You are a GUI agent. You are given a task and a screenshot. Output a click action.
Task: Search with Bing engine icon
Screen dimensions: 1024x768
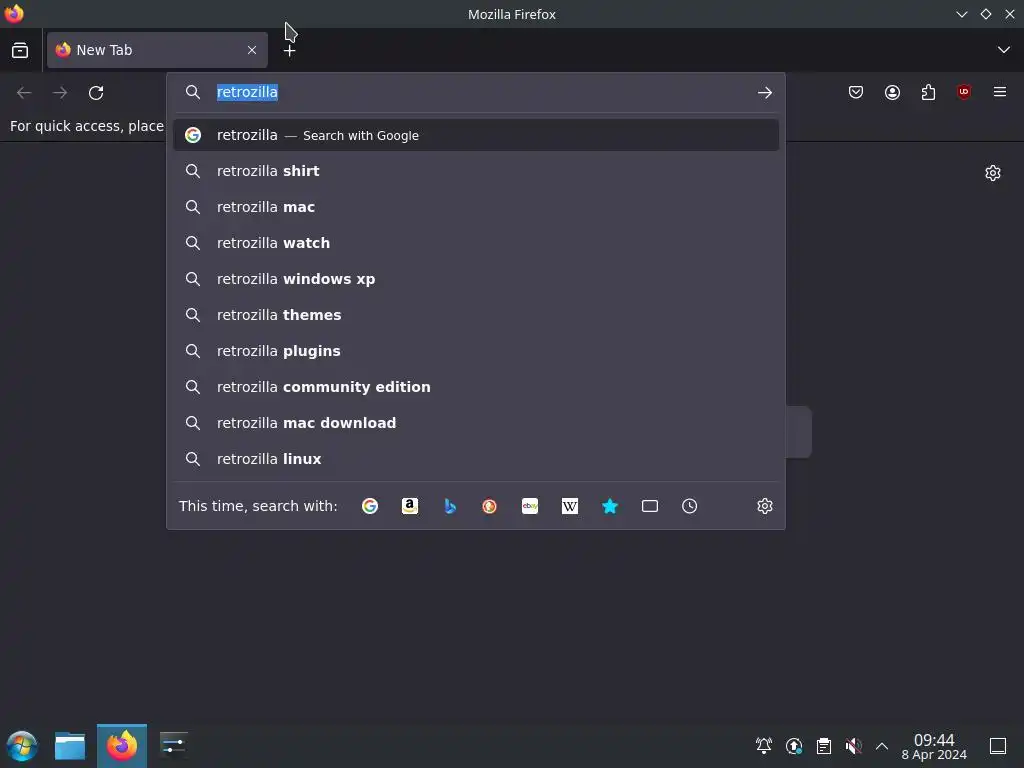coord(450,506)
